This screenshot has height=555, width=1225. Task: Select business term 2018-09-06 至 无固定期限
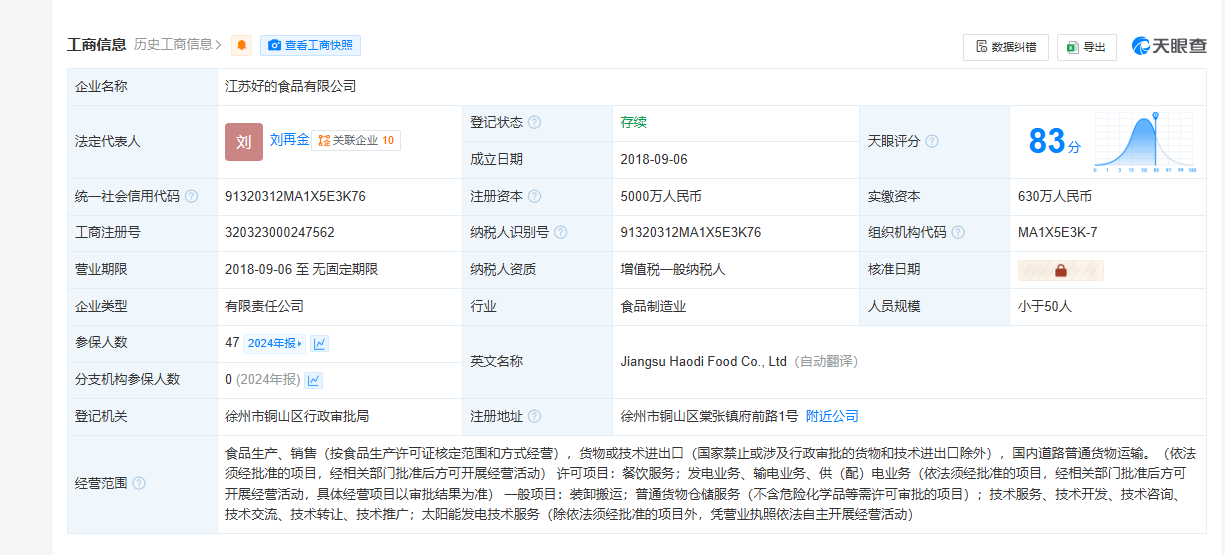coord(302,270)
